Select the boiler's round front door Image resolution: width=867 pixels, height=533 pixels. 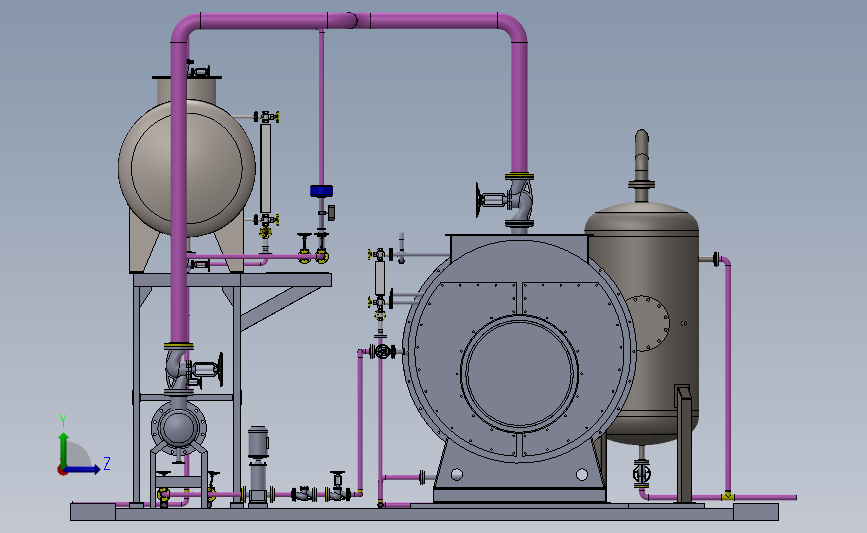519,373
